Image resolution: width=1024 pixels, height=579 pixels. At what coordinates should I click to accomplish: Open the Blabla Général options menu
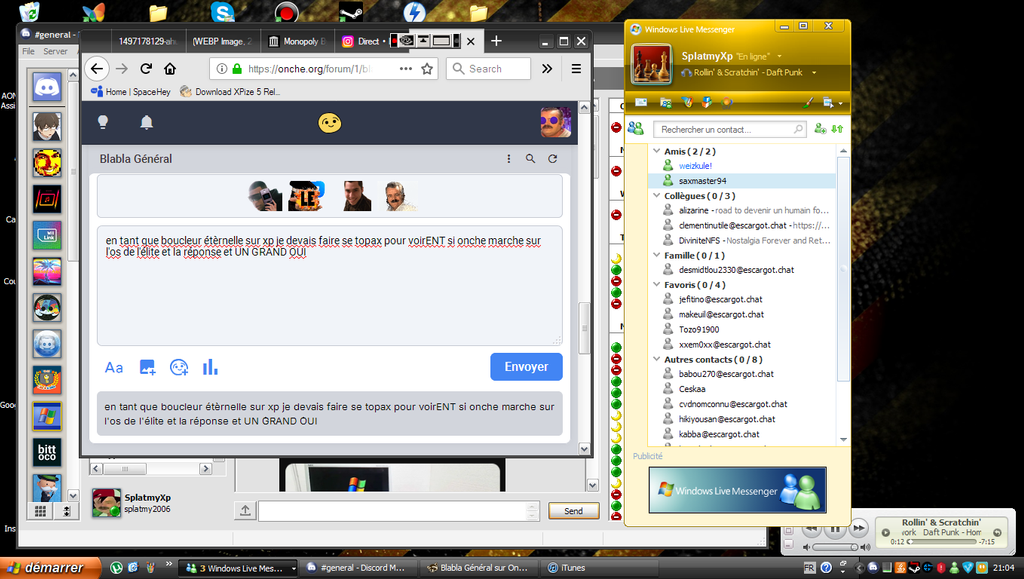click(509, 159)
